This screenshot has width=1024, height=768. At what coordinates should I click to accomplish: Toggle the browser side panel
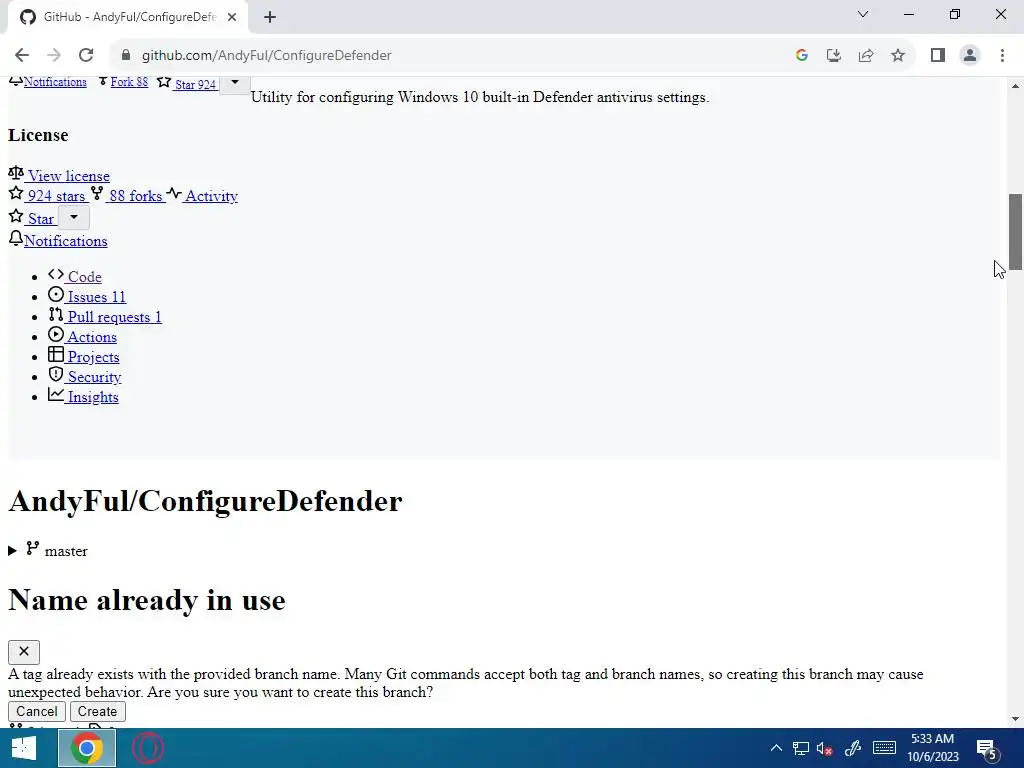938,56
